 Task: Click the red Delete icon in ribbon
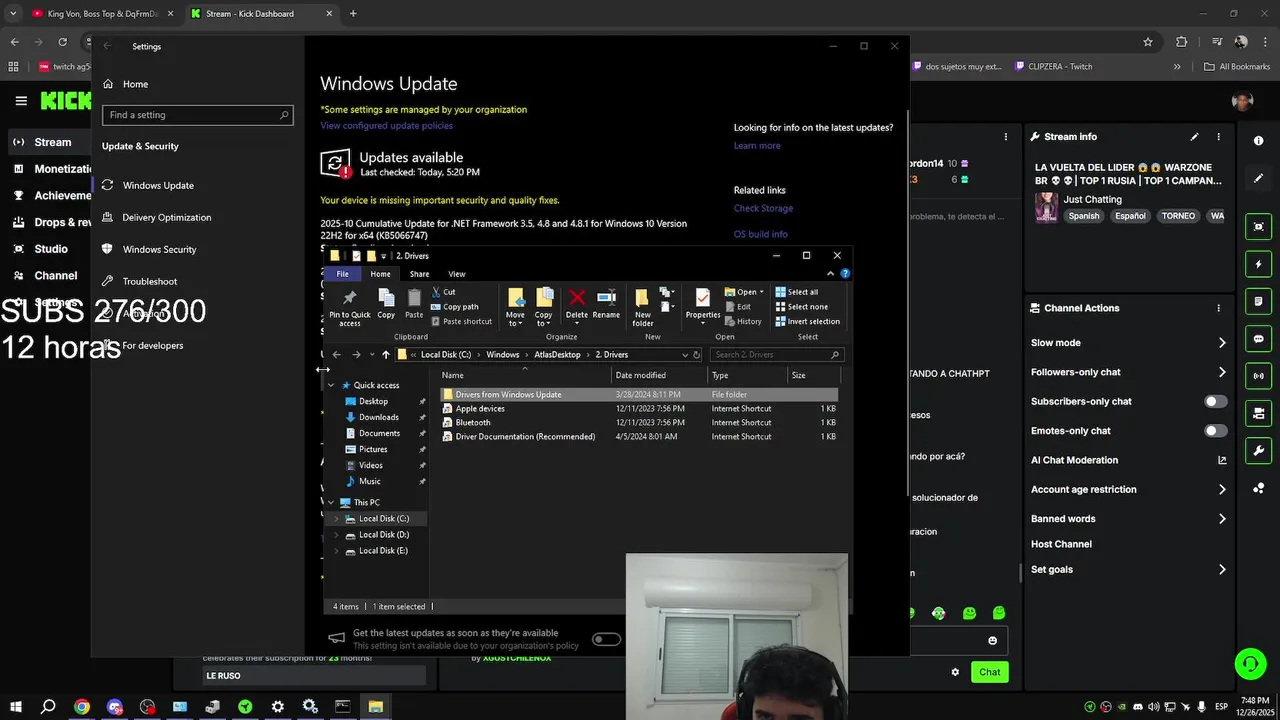click(577, 303)
